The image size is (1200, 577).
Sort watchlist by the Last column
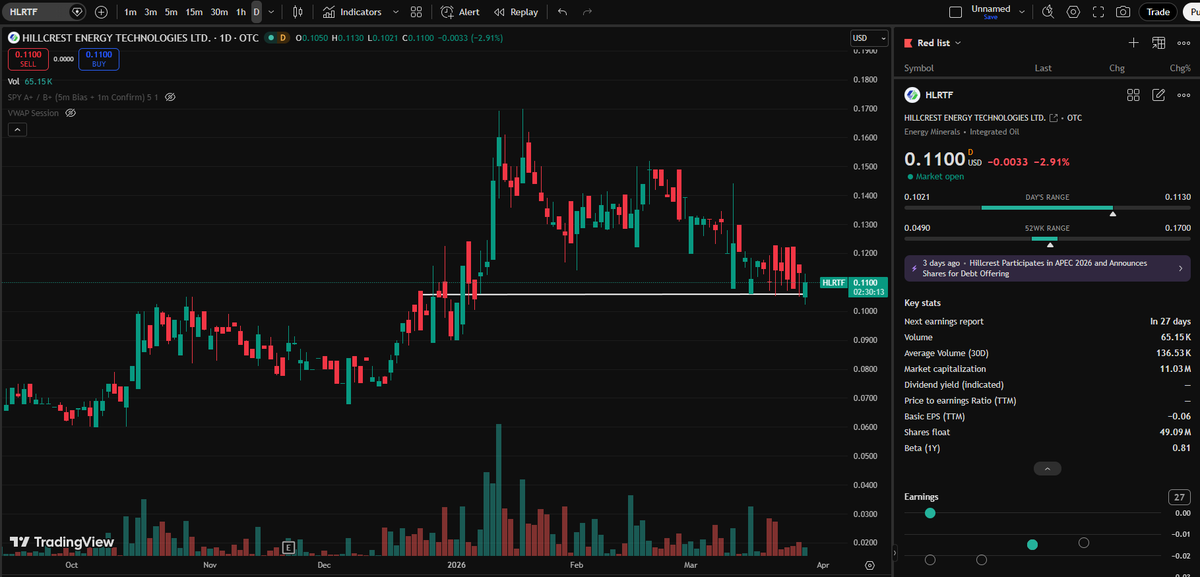[x=1043, y=68]
